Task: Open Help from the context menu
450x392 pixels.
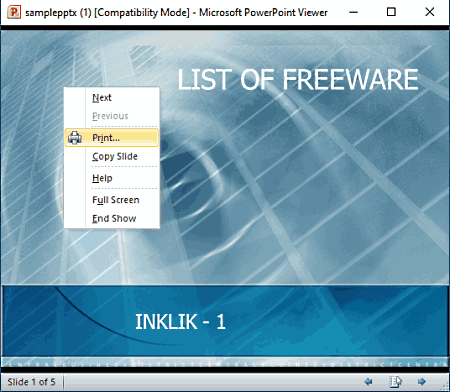Action: [112, 178]
